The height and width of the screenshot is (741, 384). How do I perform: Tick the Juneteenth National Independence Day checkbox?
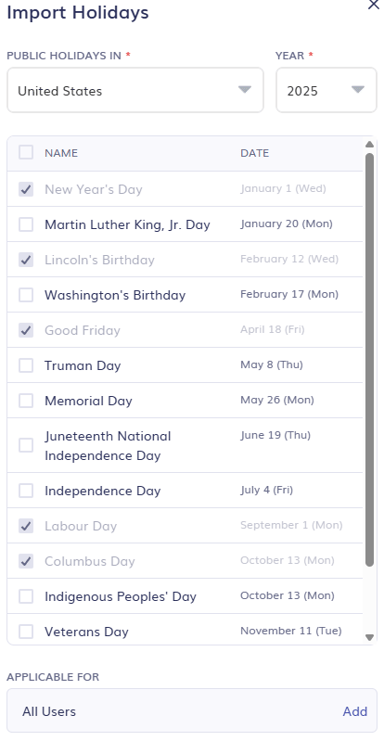(x=26, y=445)
